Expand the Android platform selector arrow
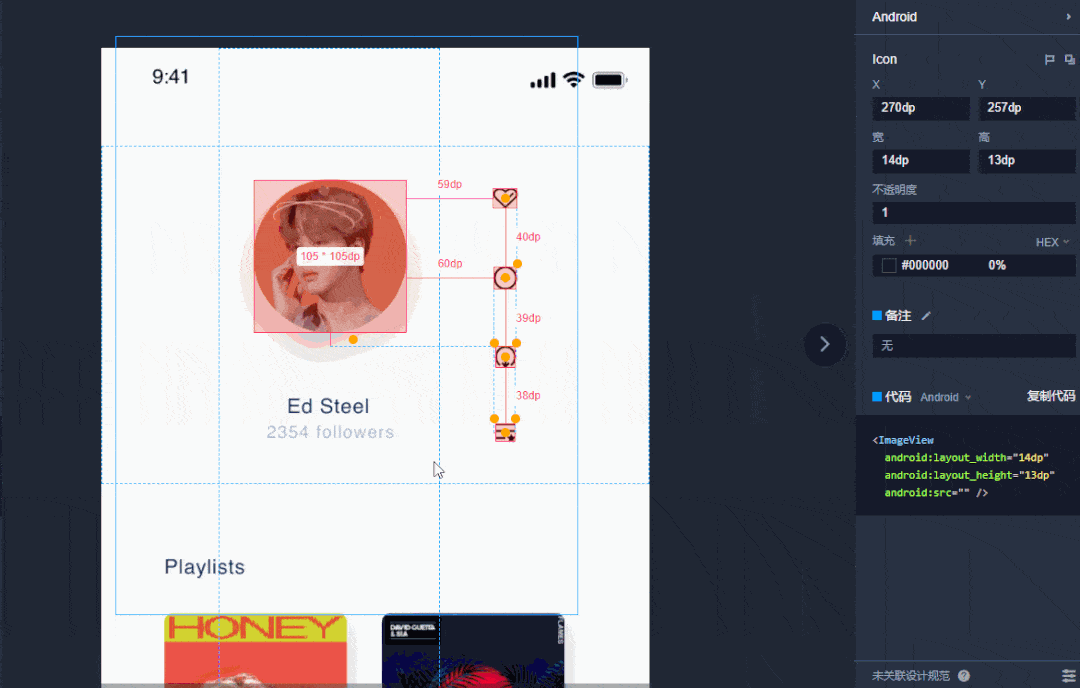 click(x=1068, y=17)
